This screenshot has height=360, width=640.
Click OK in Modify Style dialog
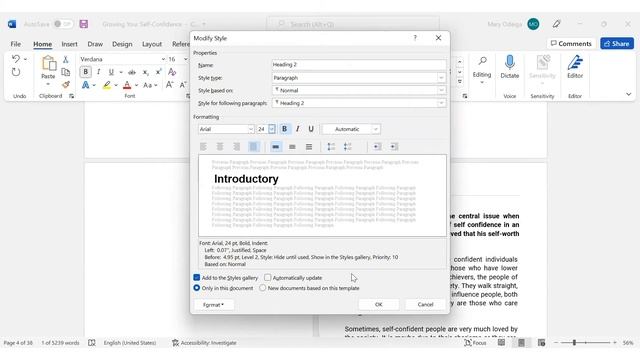379,304
